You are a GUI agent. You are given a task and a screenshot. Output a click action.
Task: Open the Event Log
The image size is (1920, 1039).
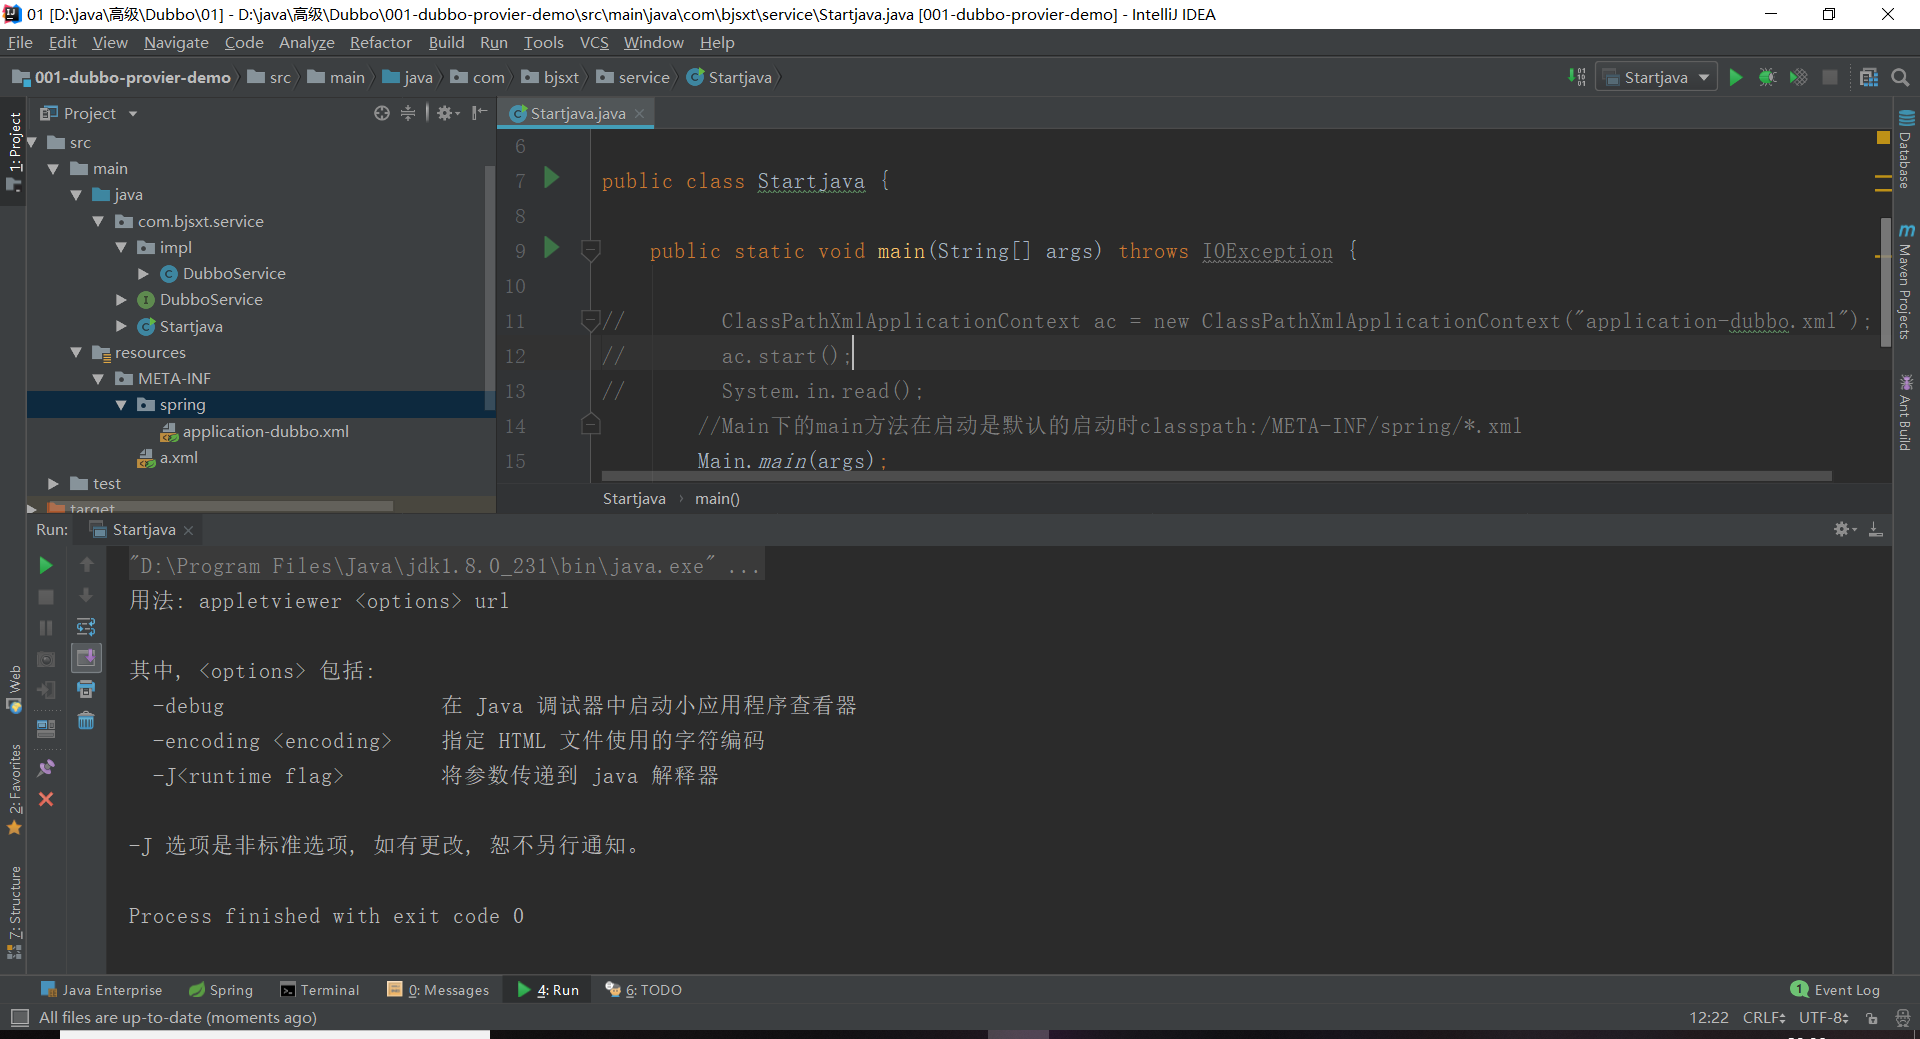(1835, 990)
